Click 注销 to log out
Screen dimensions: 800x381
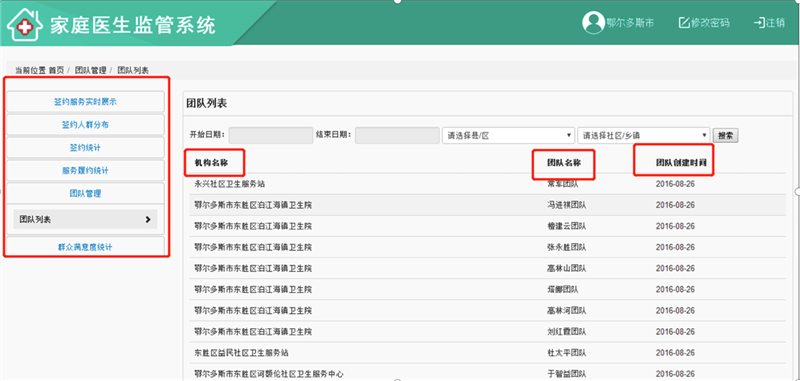click(x=775, y=23)
